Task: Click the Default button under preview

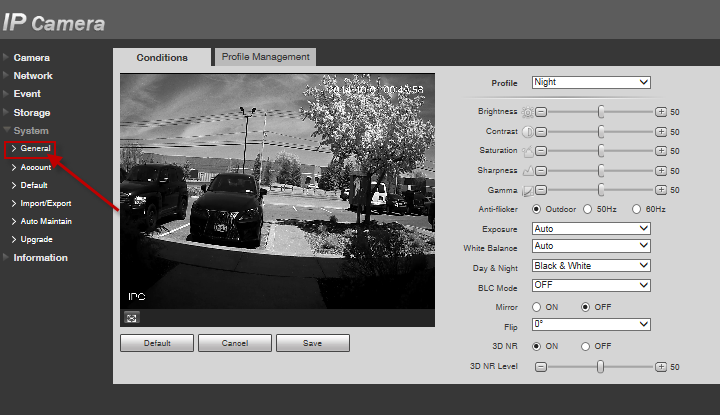Action: coord(156,343)
